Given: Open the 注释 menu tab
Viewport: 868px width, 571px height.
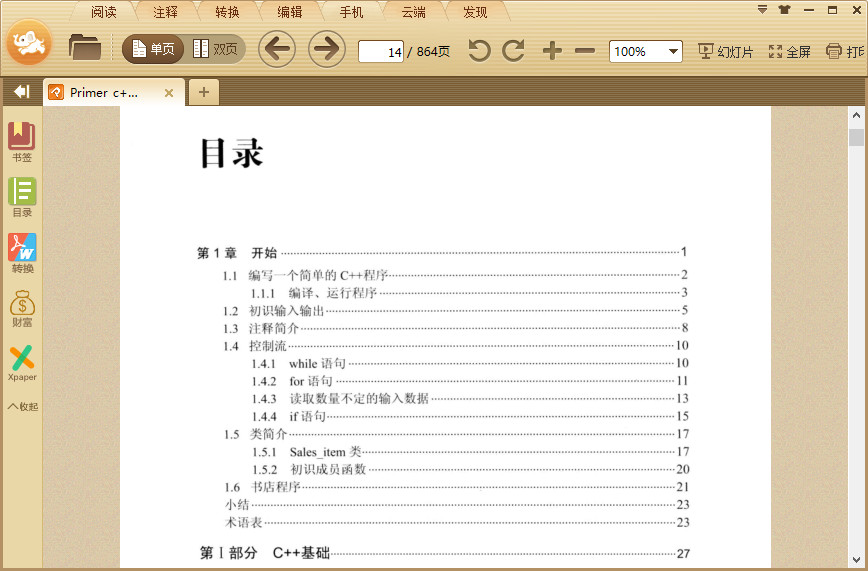Looking at the screenshot, I should [166, 12].
